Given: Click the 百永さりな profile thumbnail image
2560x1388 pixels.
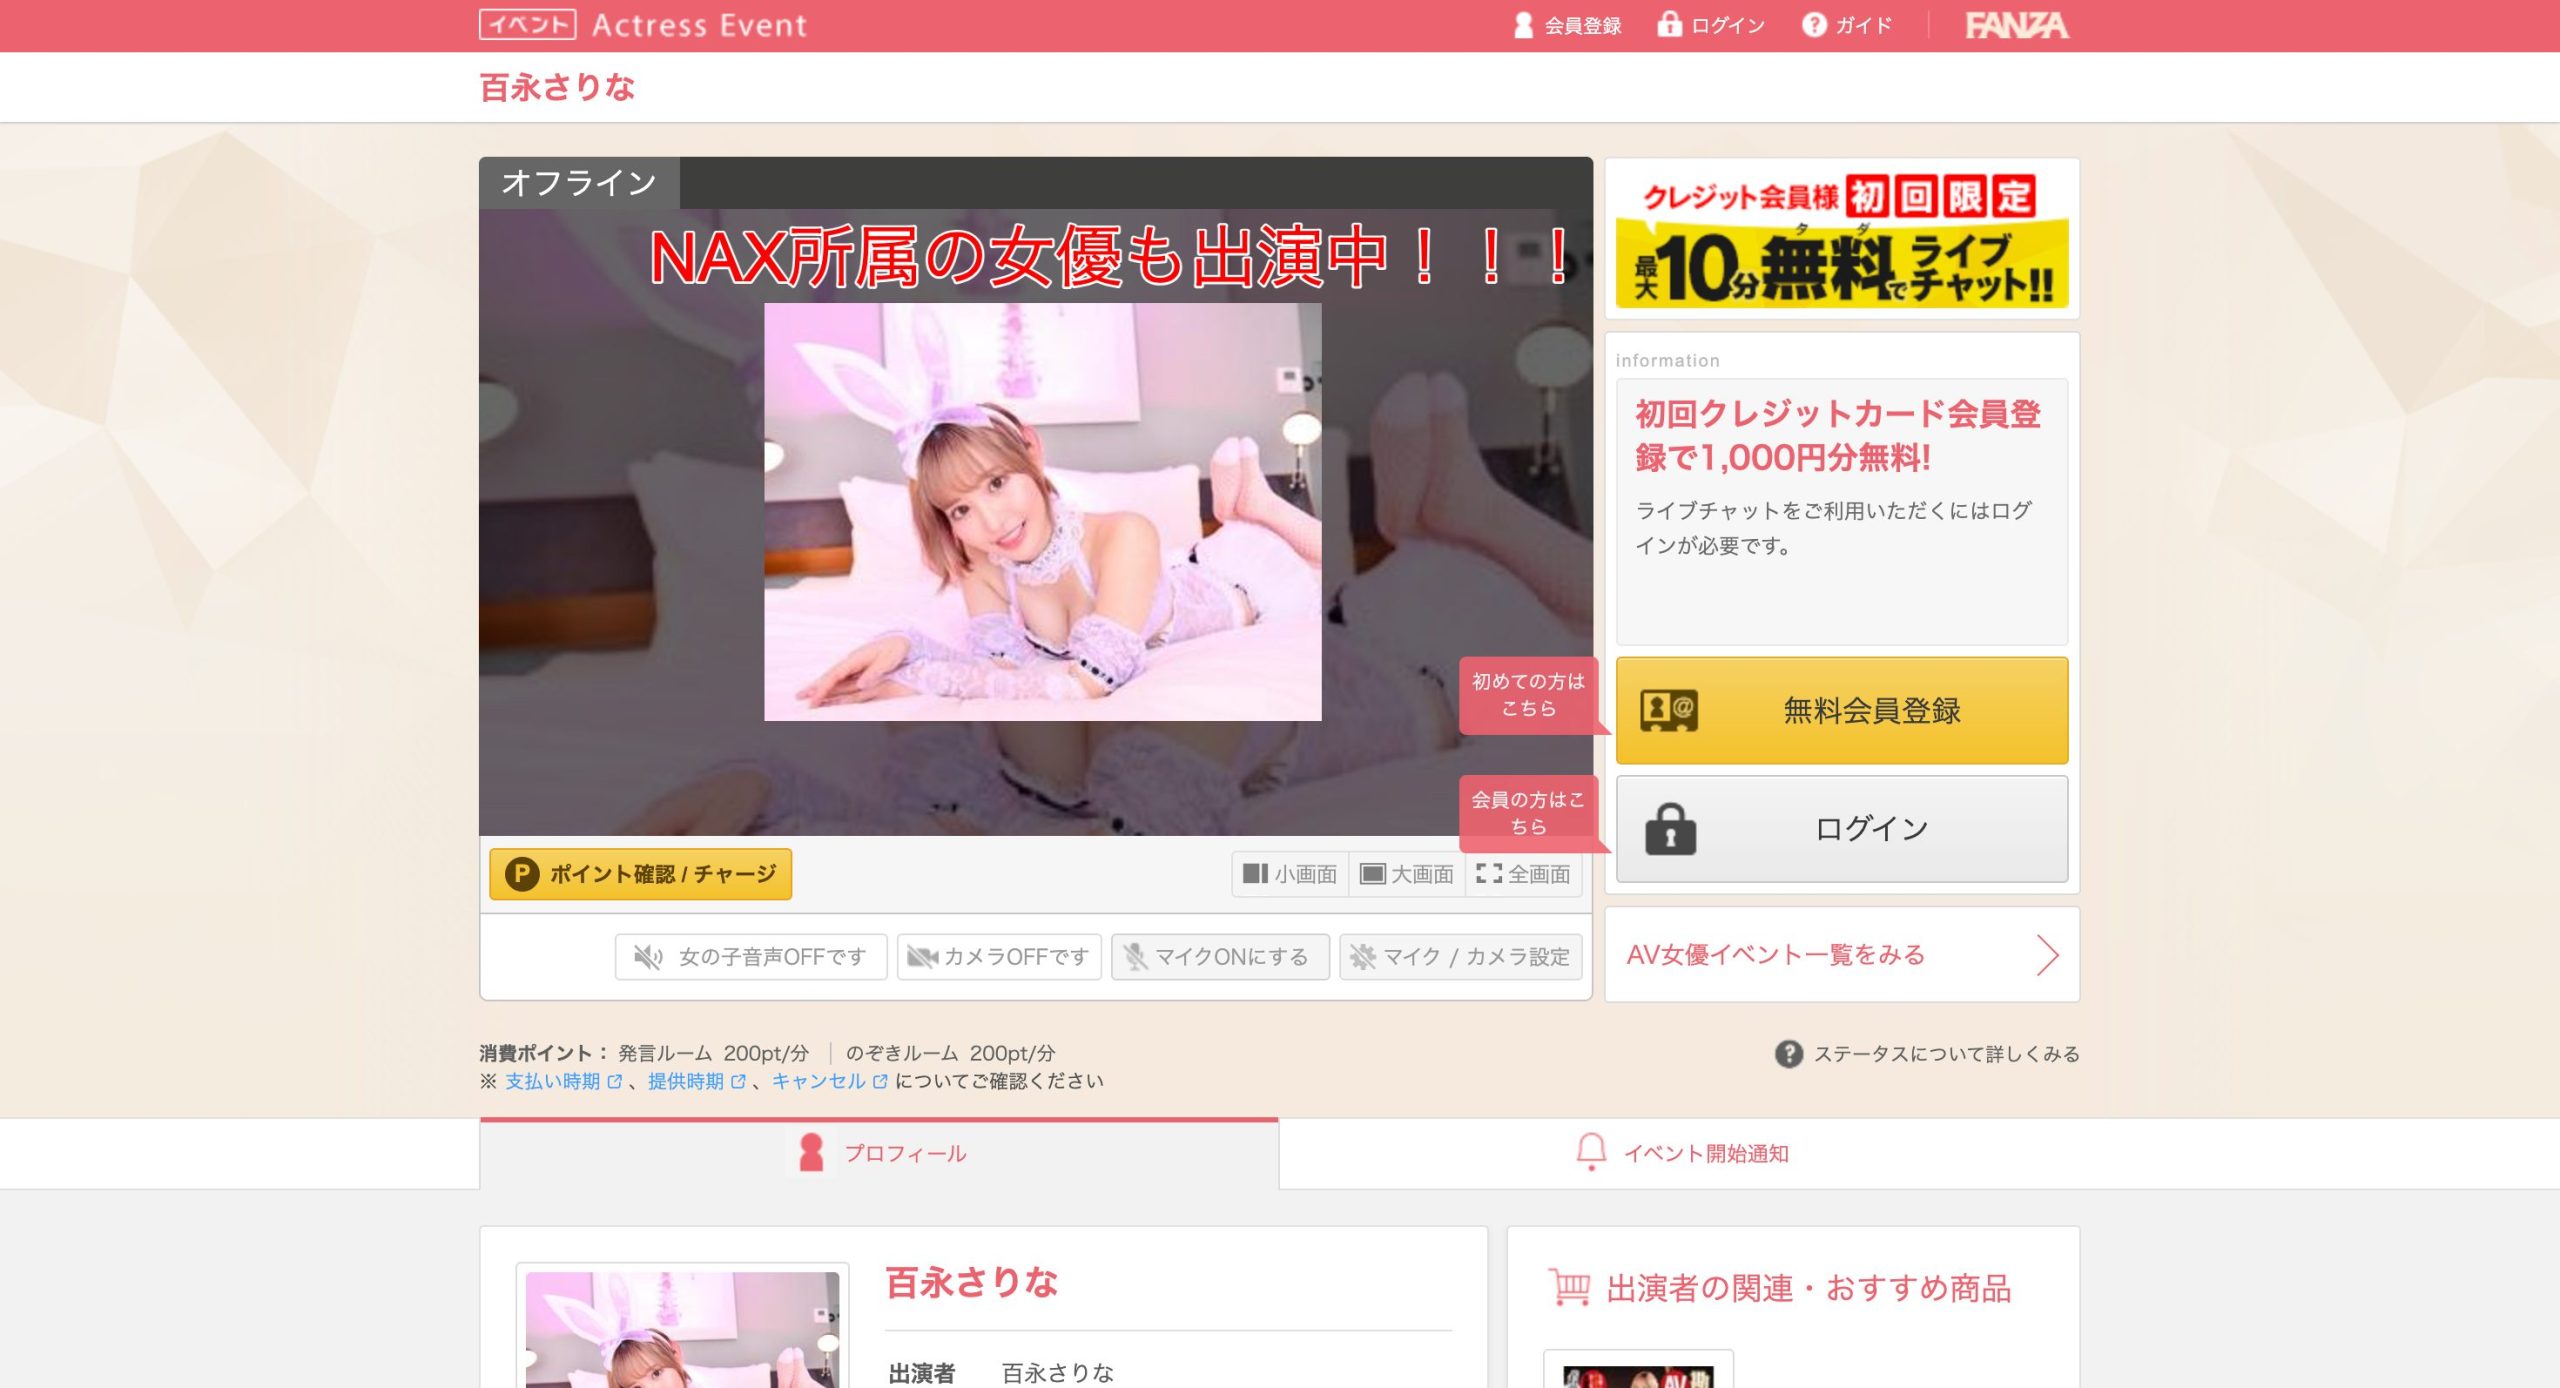Looking at the screenshot, I should pos(684,1330).
